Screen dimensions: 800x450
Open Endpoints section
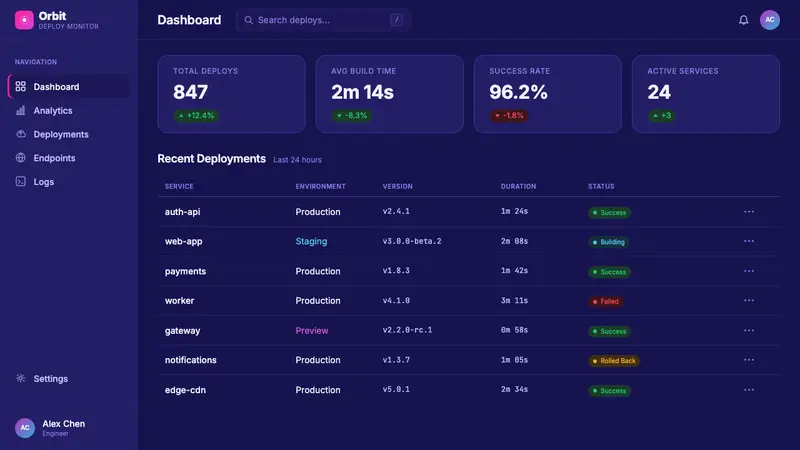coord(69,158)
